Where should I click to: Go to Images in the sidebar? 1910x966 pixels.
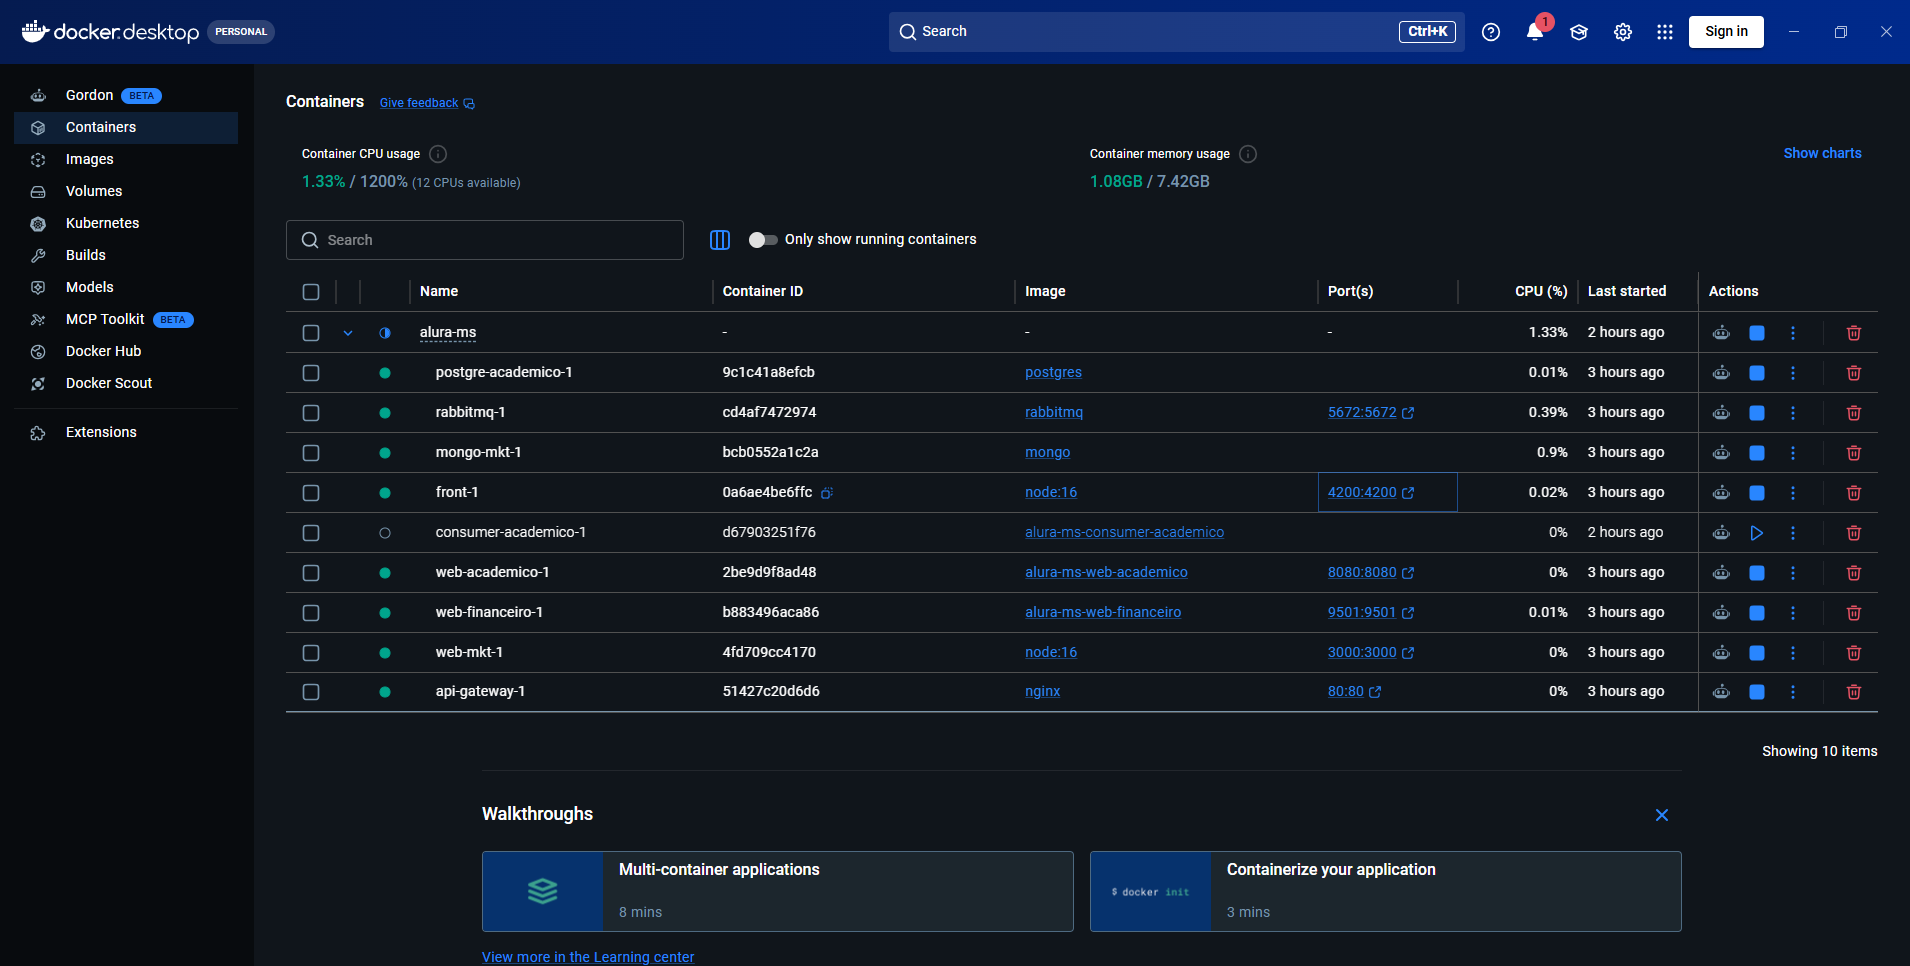click(90, 159)
